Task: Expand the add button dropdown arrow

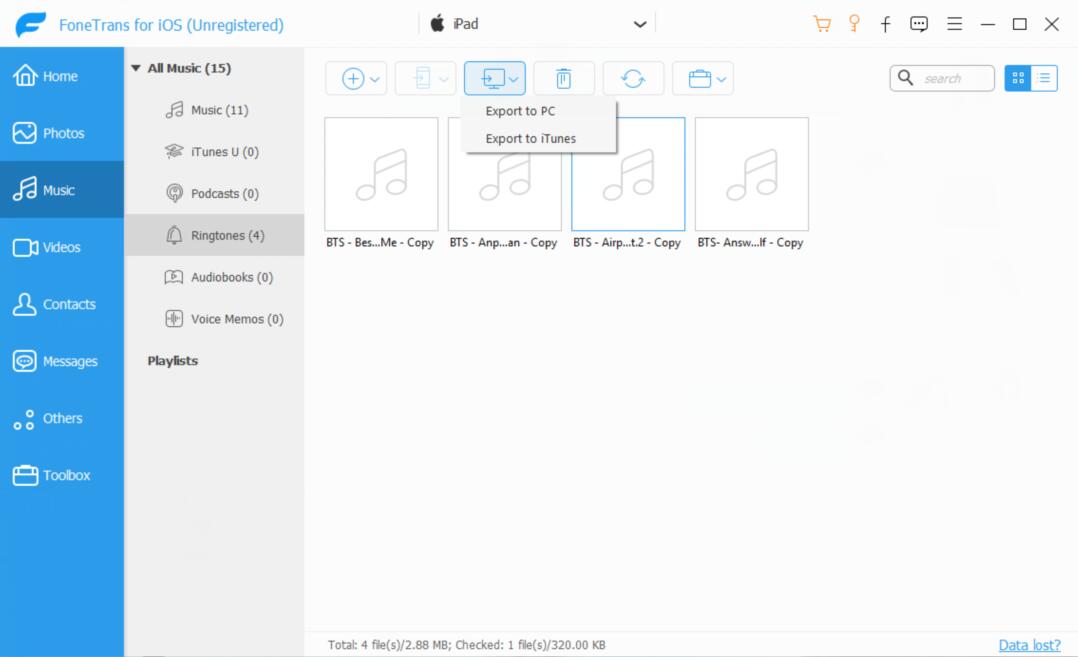Action: click(x=375, y=80)
